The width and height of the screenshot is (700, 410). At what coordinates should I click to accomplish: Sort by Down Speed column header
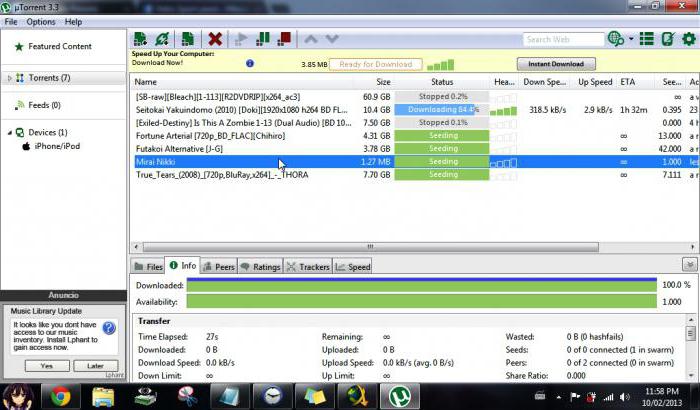click(x=545, y=82)
